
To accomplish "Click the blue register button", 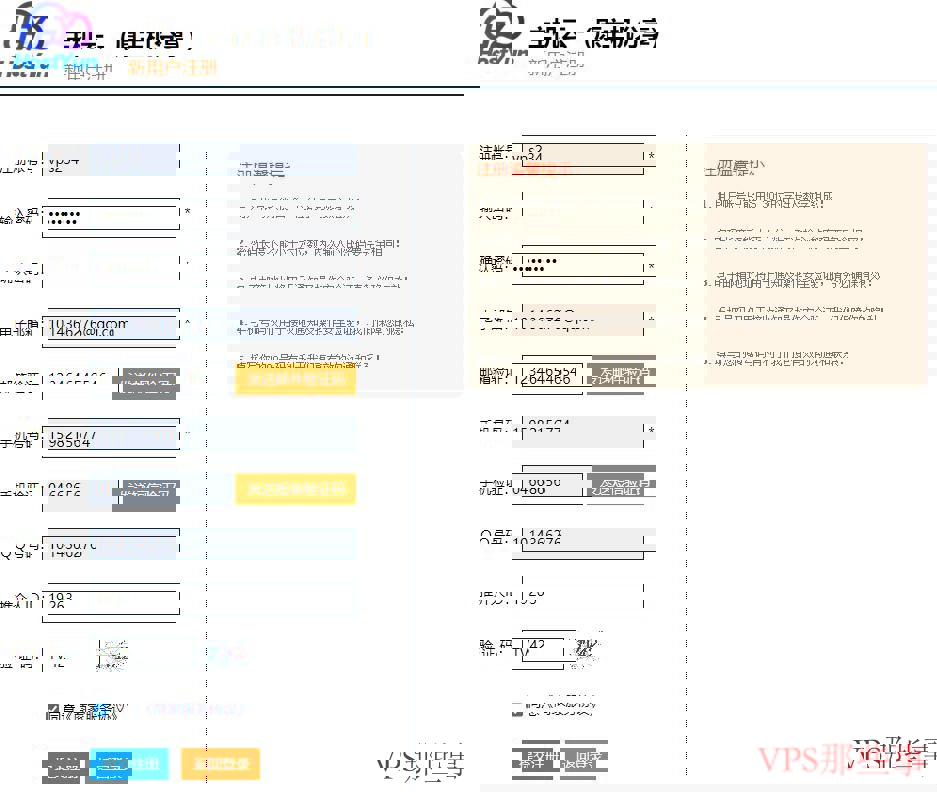I will (129, 763).
